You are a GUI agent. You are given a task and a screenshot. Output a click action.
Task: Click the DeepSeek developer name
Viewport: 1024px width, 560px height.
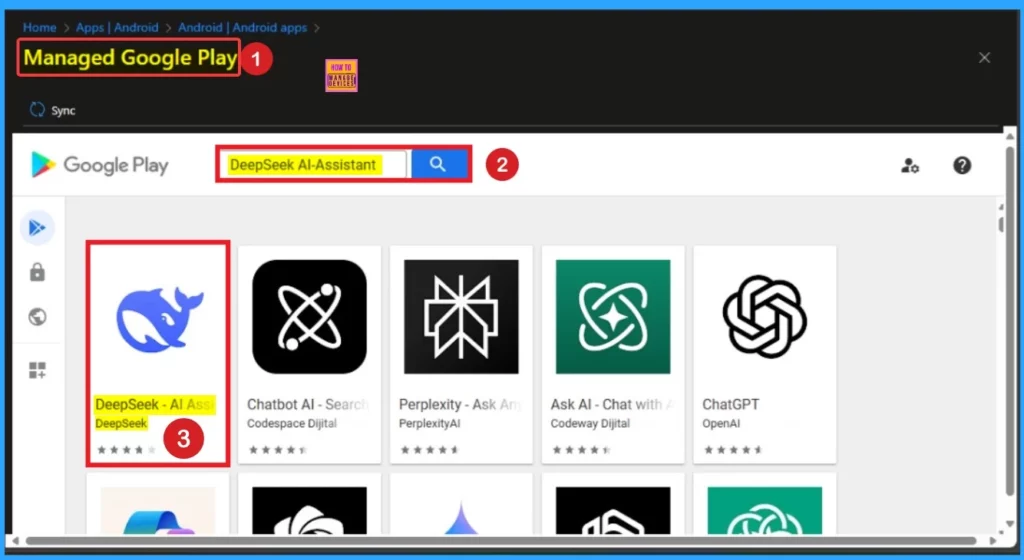point(121,424)
